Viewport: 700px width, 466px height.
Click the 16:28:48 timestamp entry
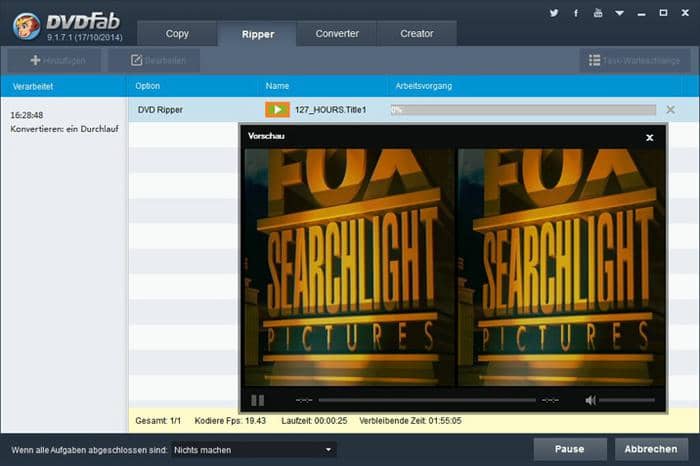click(x=27, y=115)
